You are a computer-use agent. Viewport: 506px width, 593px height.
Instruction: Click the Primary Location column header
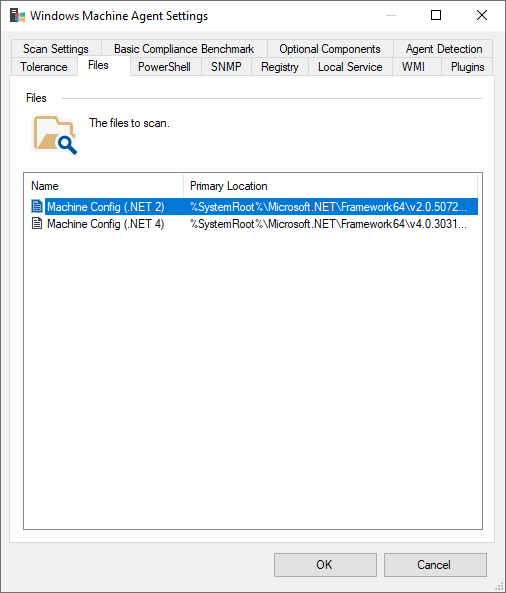point(331,186)
